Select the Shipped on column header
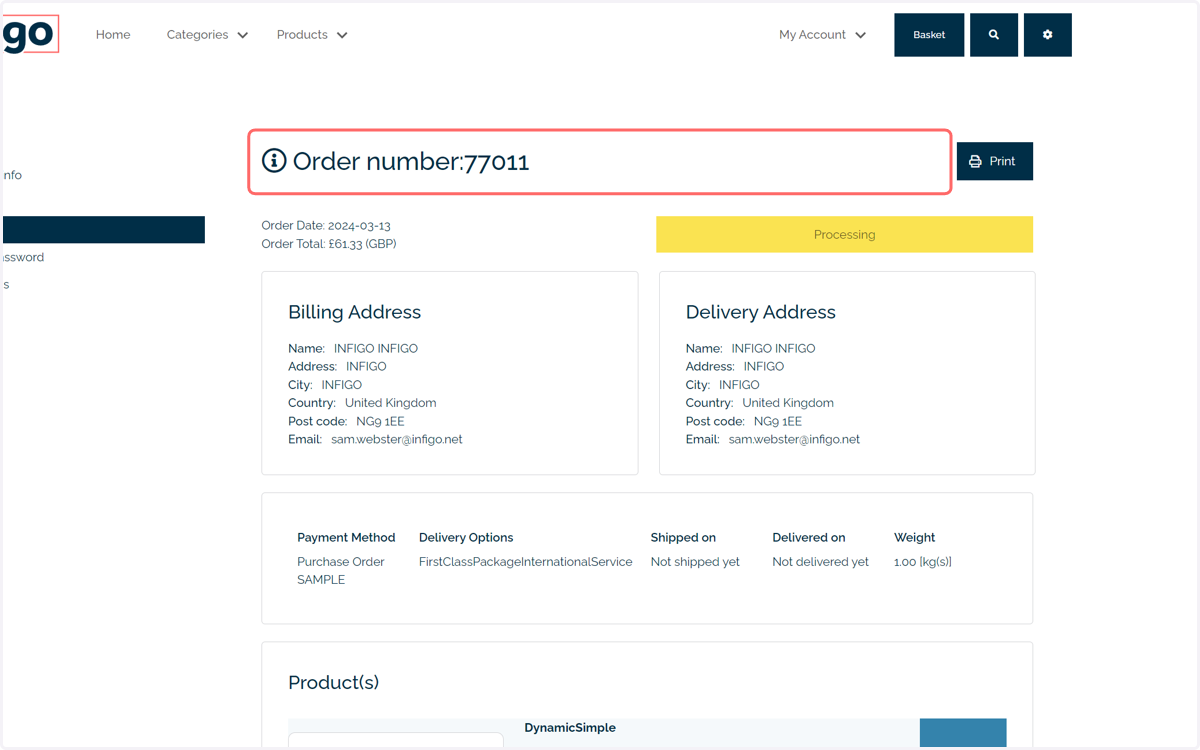 [x=683, y=538]
